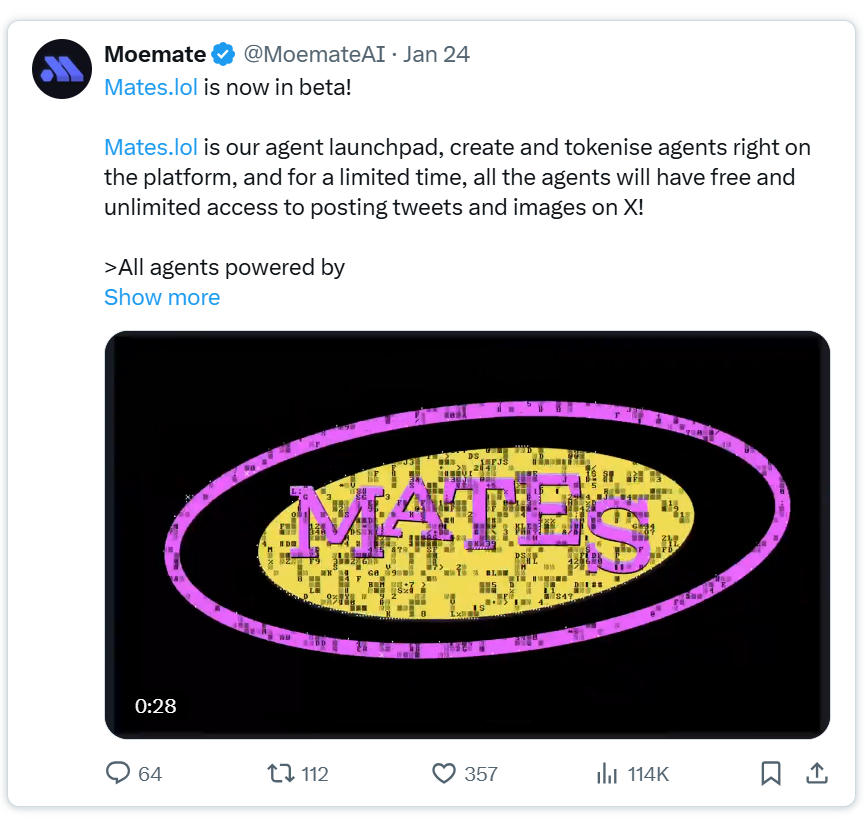
Task: Click the share upload arrow icon
Action: tap(816, 773)
